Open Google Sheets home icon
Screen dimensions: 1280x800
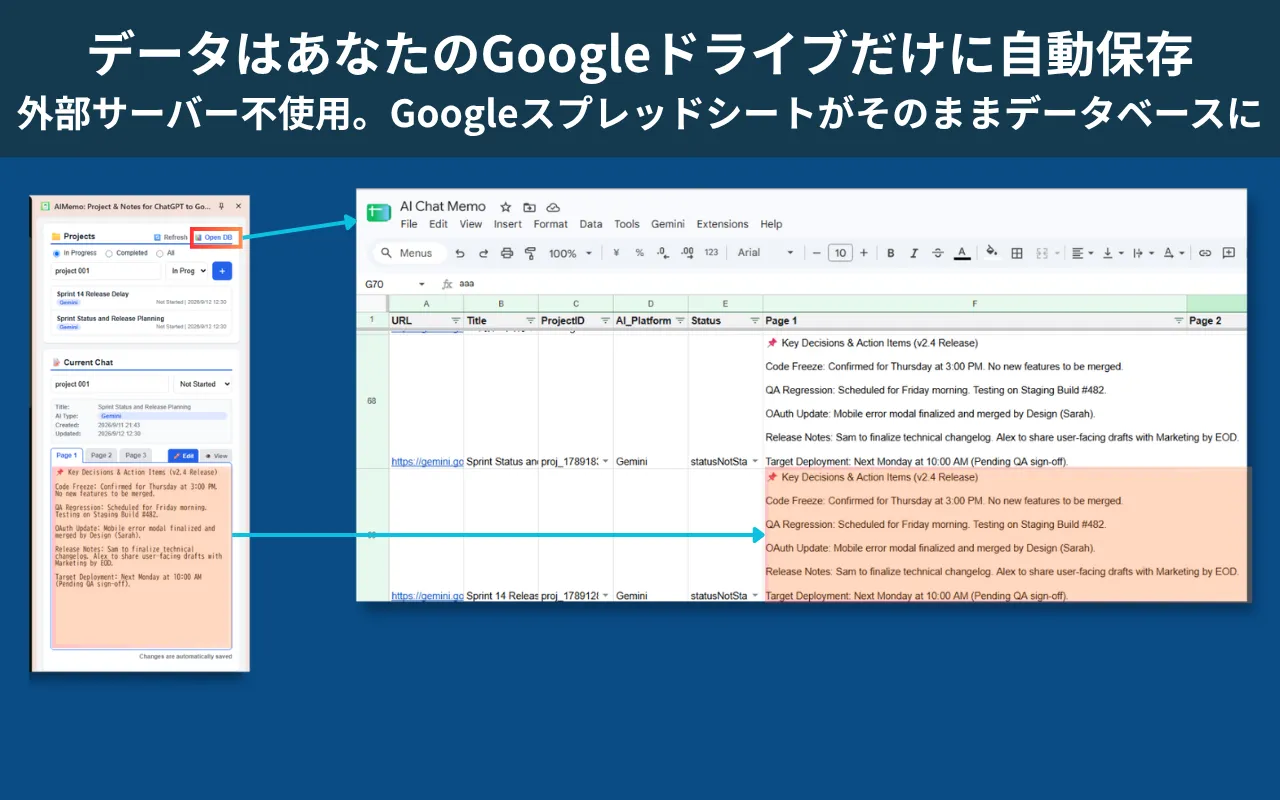point(378,212)
